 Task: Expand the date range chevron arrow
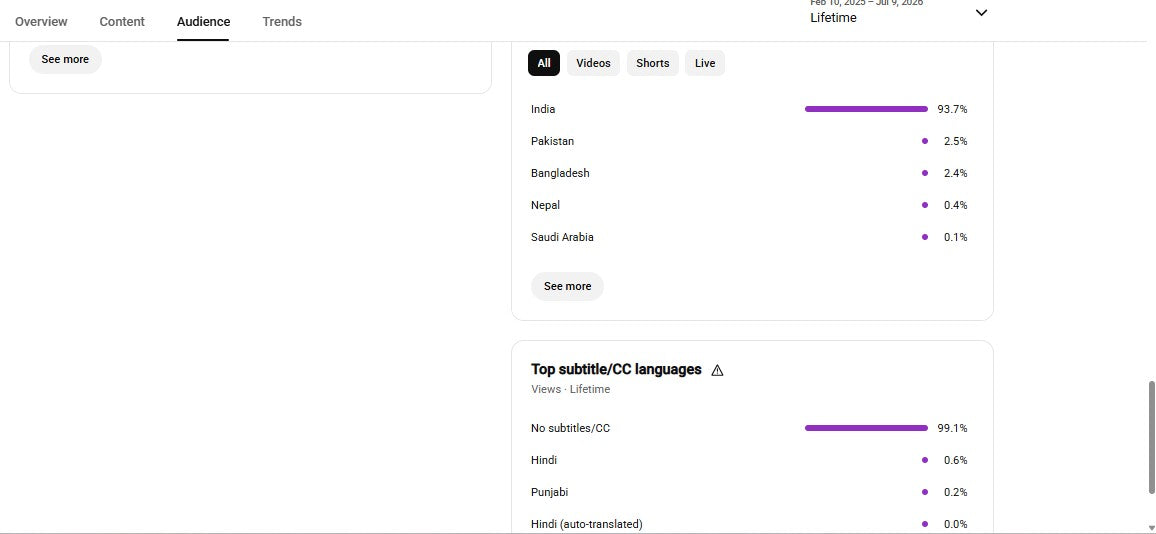tap(981, 13)
